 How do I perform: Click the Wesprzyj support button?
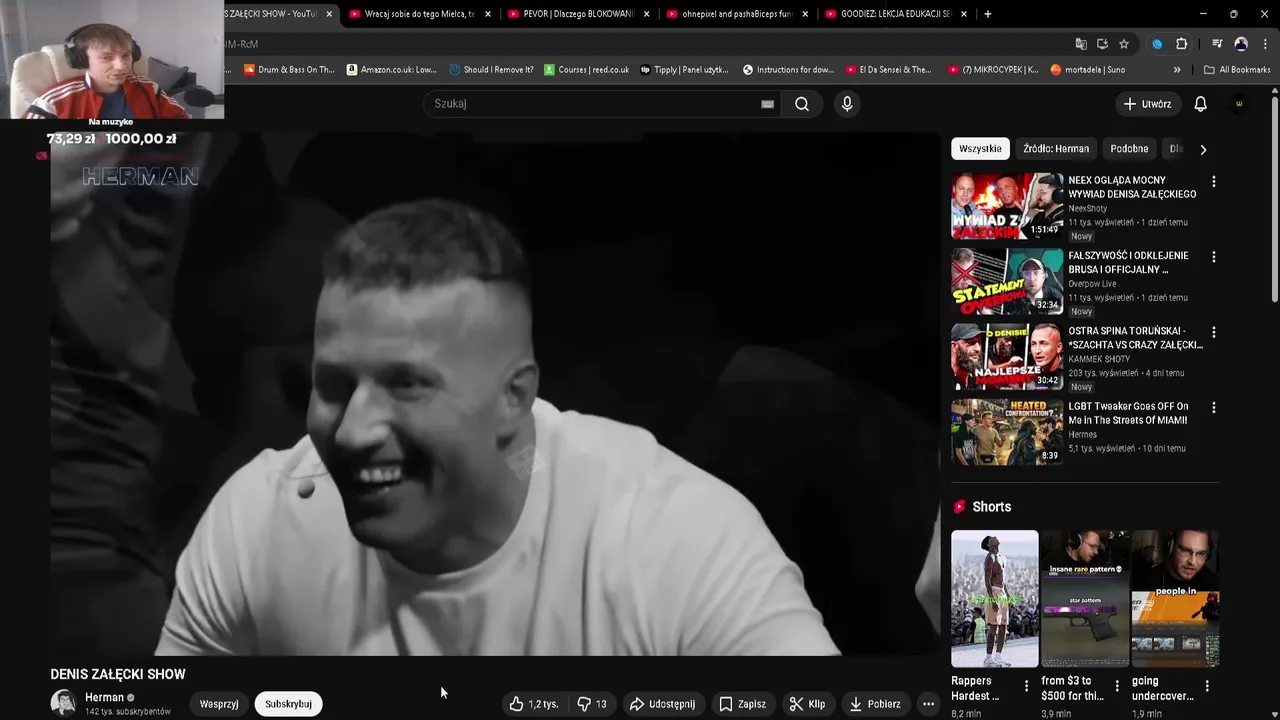pos(219,704)
